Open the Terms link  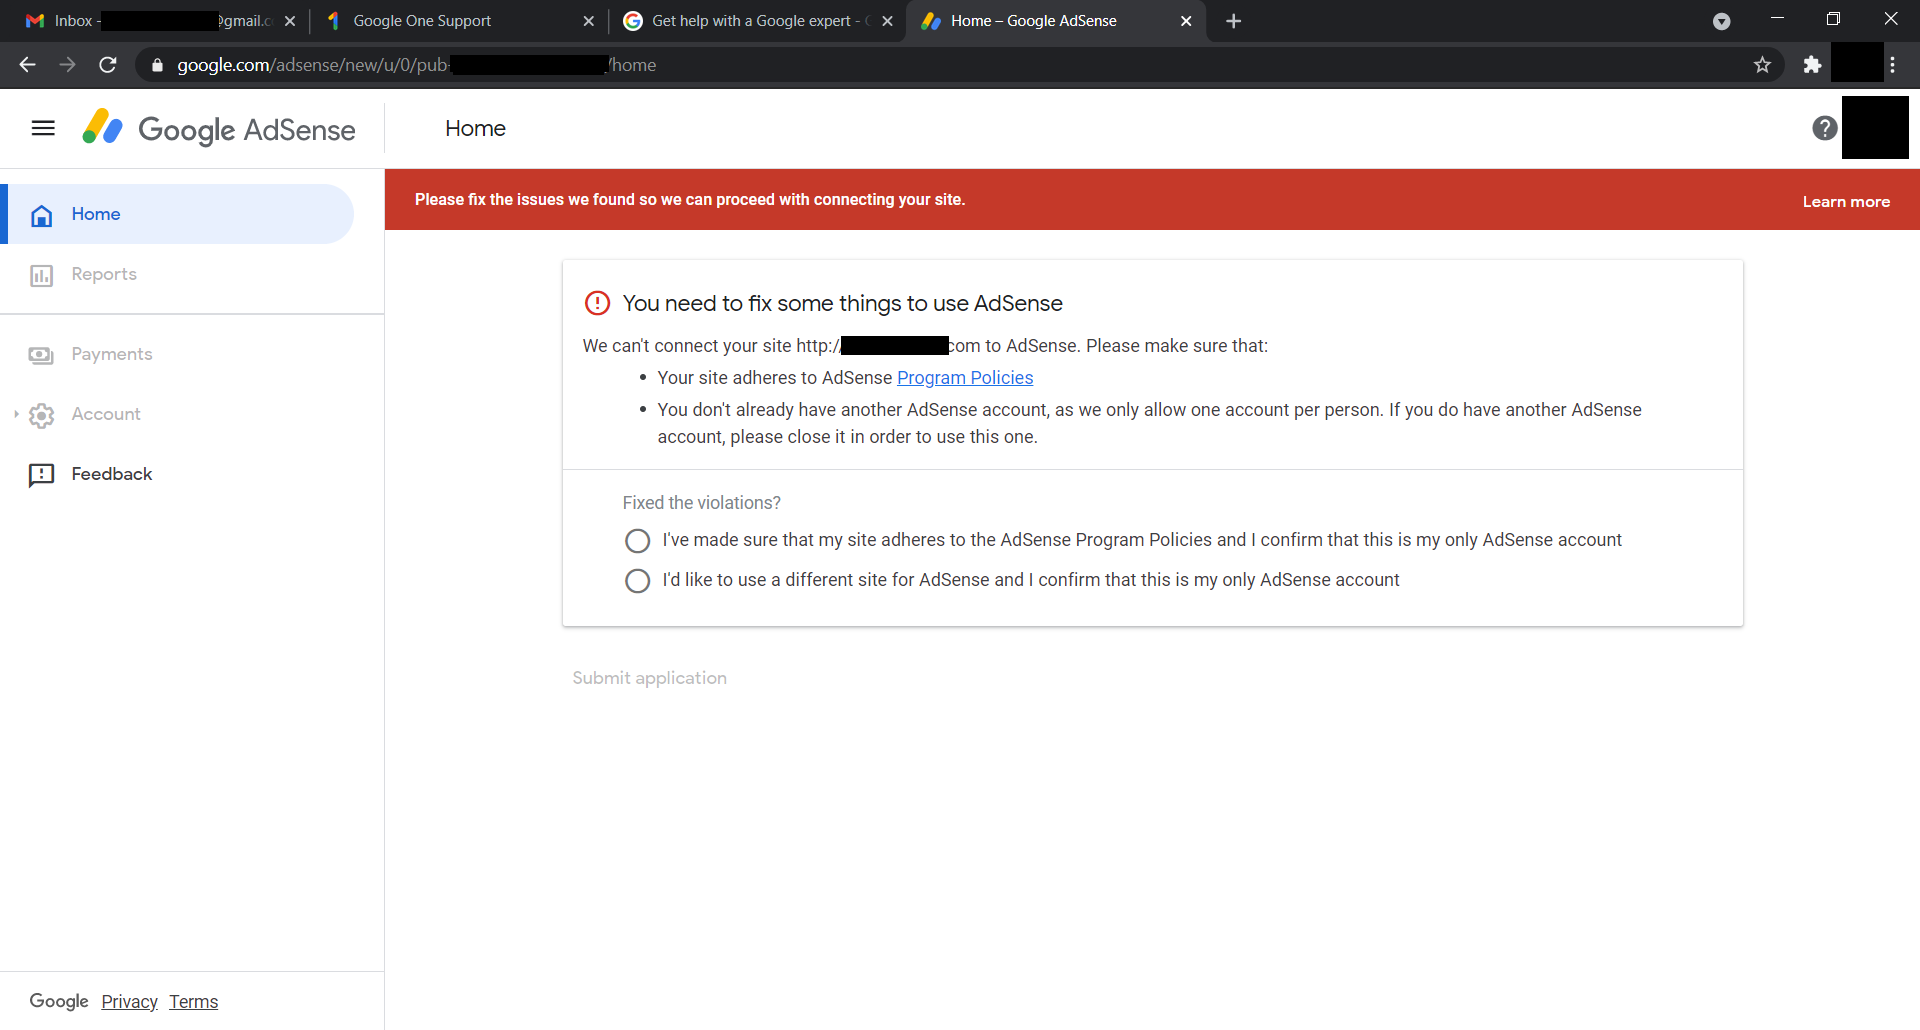pos(193,1002)
